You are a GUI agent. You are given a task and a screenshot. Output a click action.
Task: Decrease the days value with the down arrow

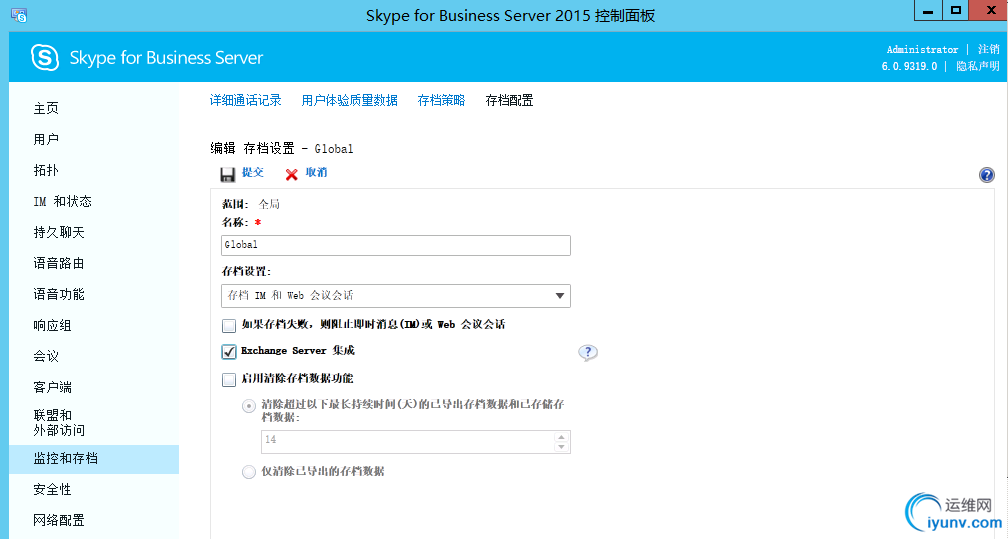click(x=561, y=447)
